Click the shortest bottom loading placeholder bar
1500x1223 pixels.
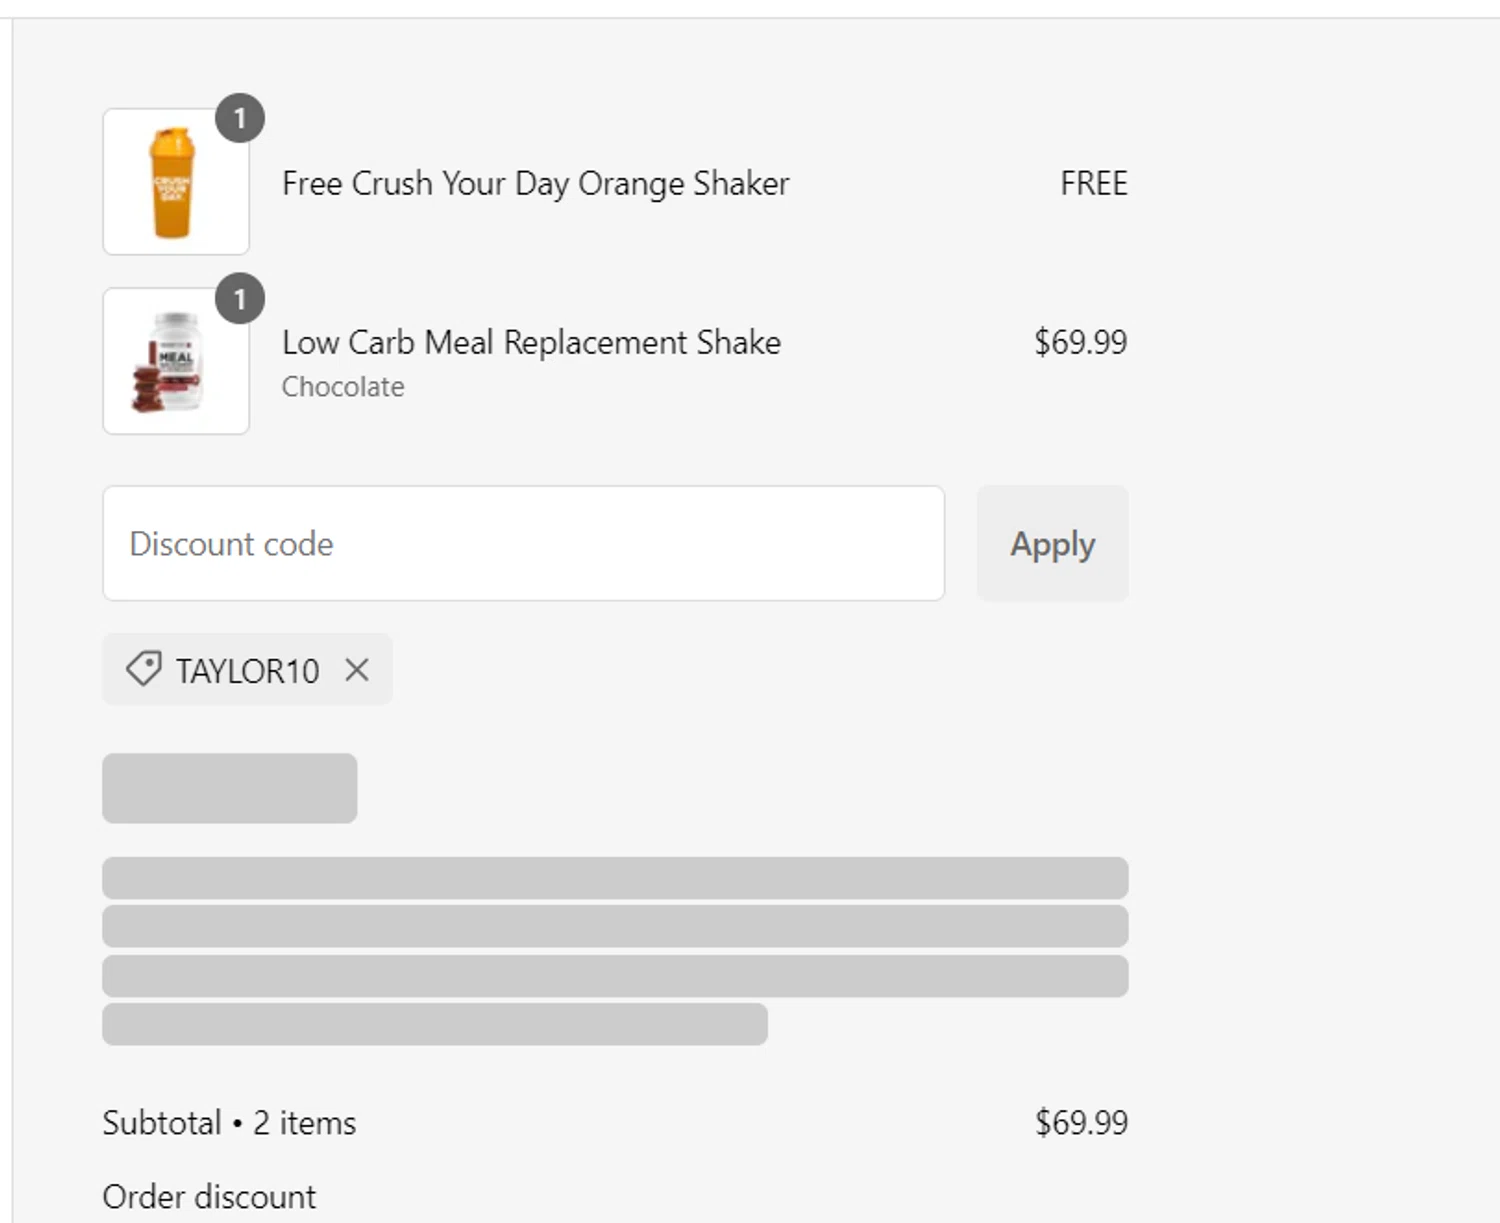click(x=435, y=1024)
